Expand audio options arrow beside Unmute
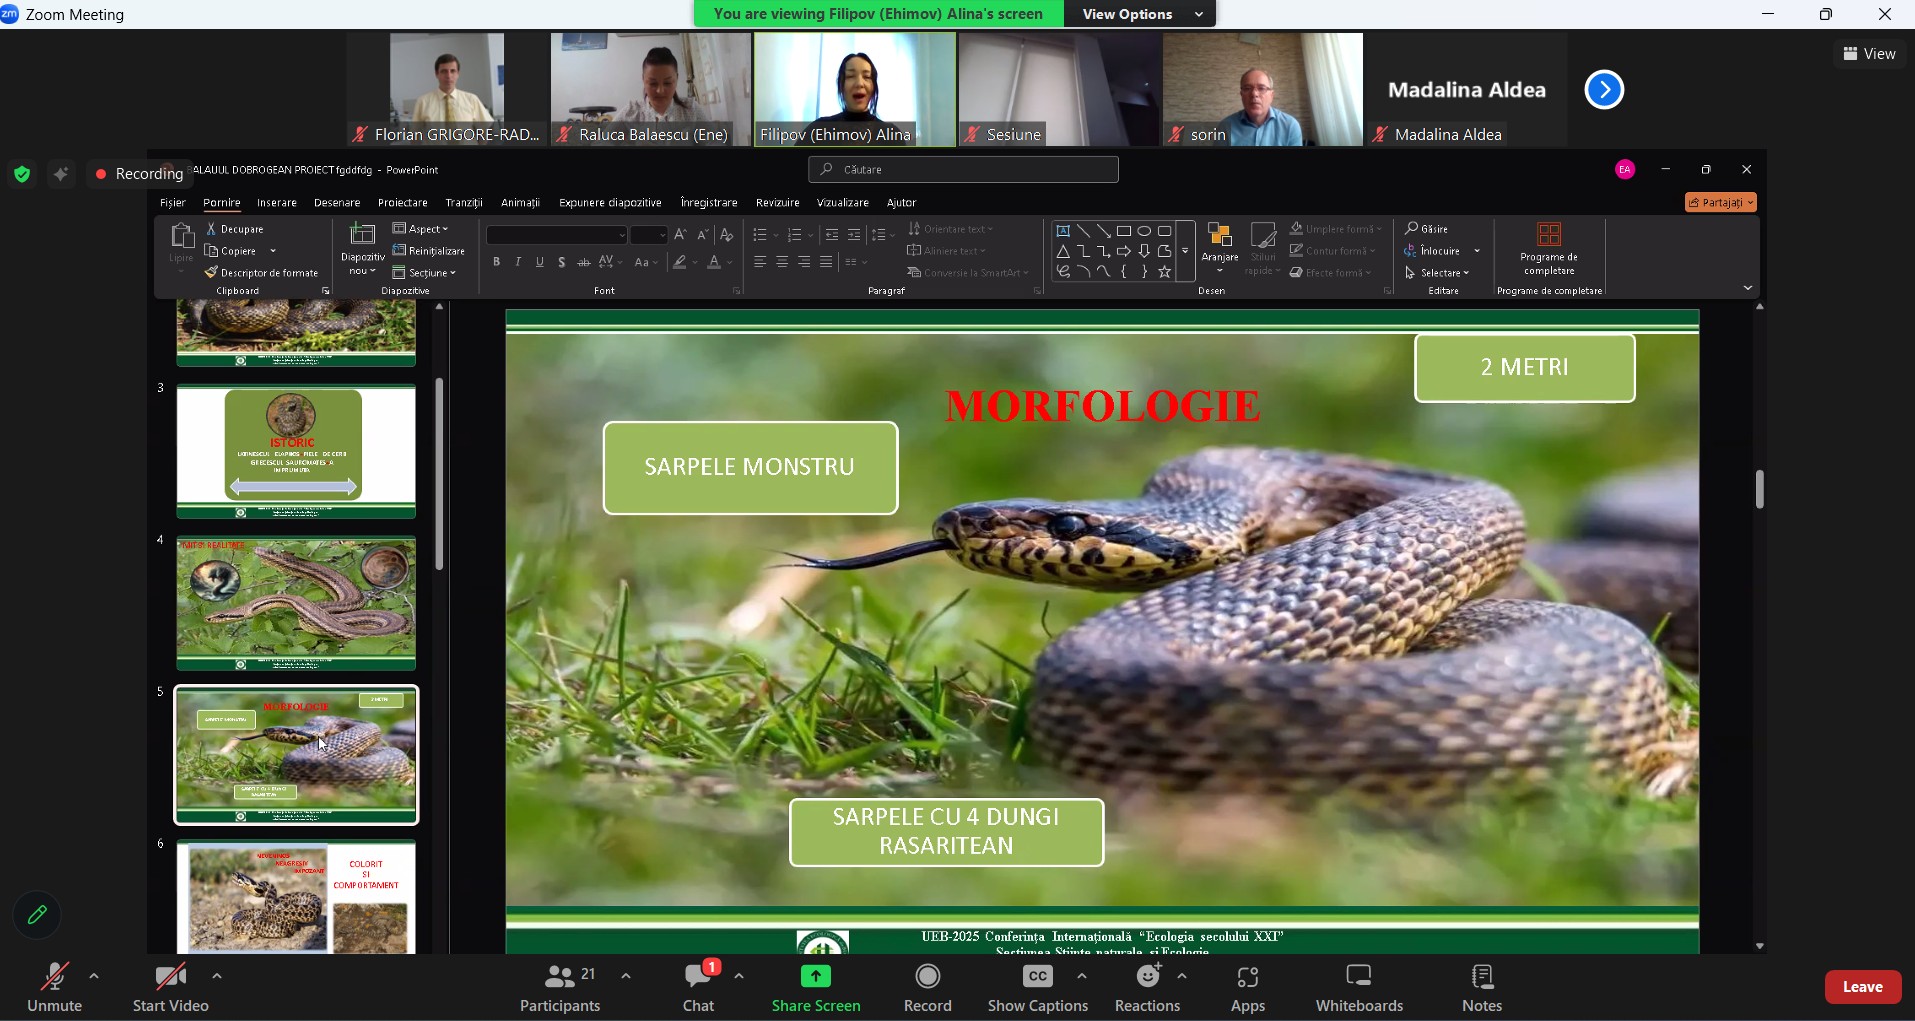The image size is (1915, 1021). 94,977
